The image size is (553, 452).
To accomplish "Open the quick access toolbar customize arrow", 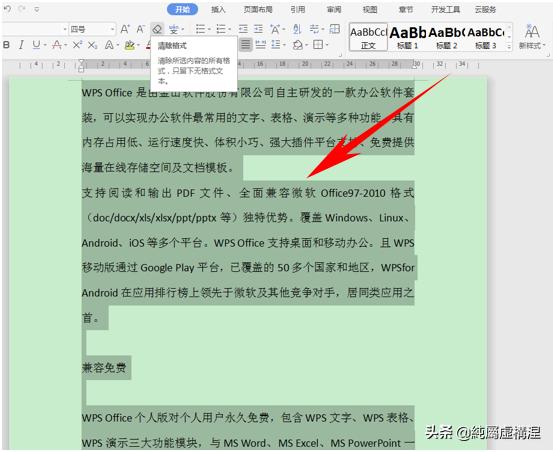I will point(37,9).
